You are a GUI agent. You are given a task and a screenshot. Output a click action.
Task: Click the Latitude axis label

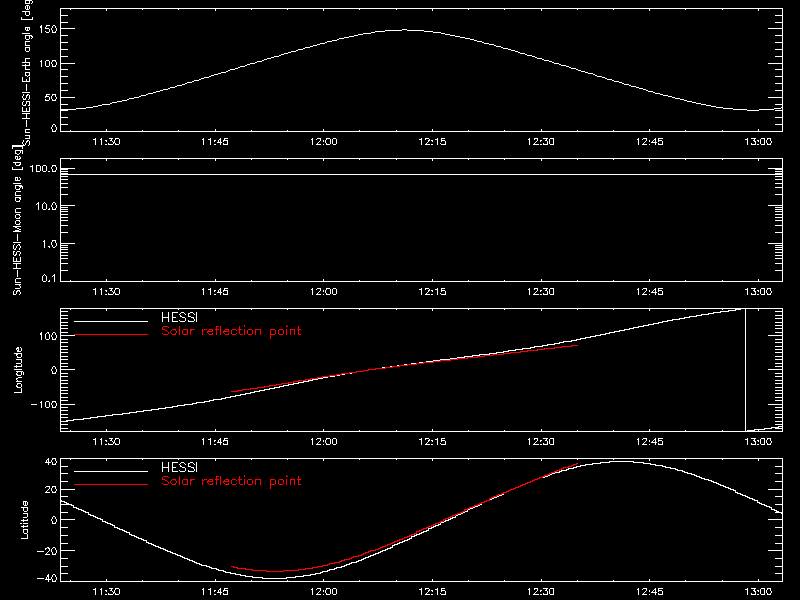(24, 520)
